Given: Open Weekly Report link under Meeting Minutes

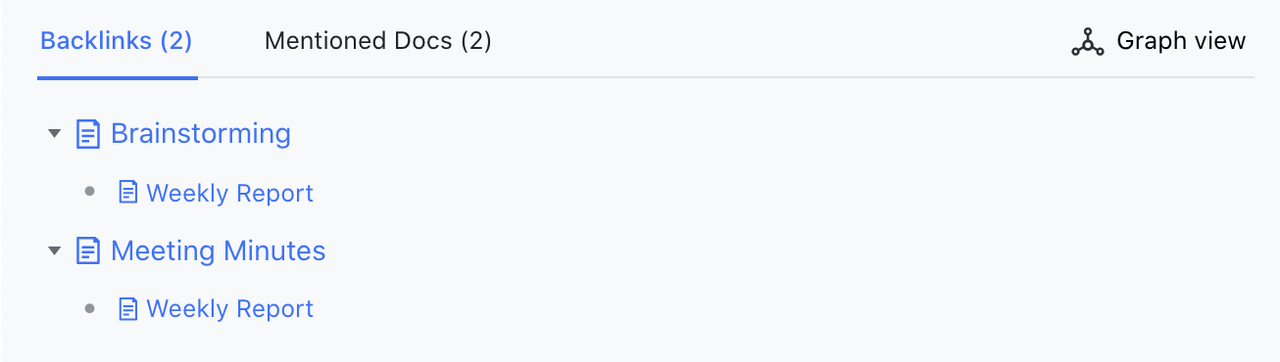Looking at the screenshot, I should (x=230, y=310).
